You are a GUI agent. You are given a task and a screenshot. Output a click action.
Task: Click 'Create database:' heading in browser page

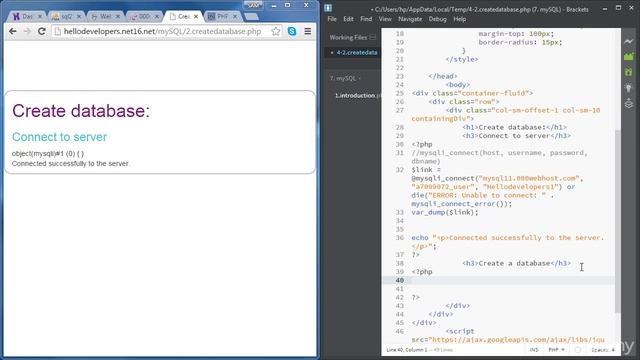click(x=81, y=111)
